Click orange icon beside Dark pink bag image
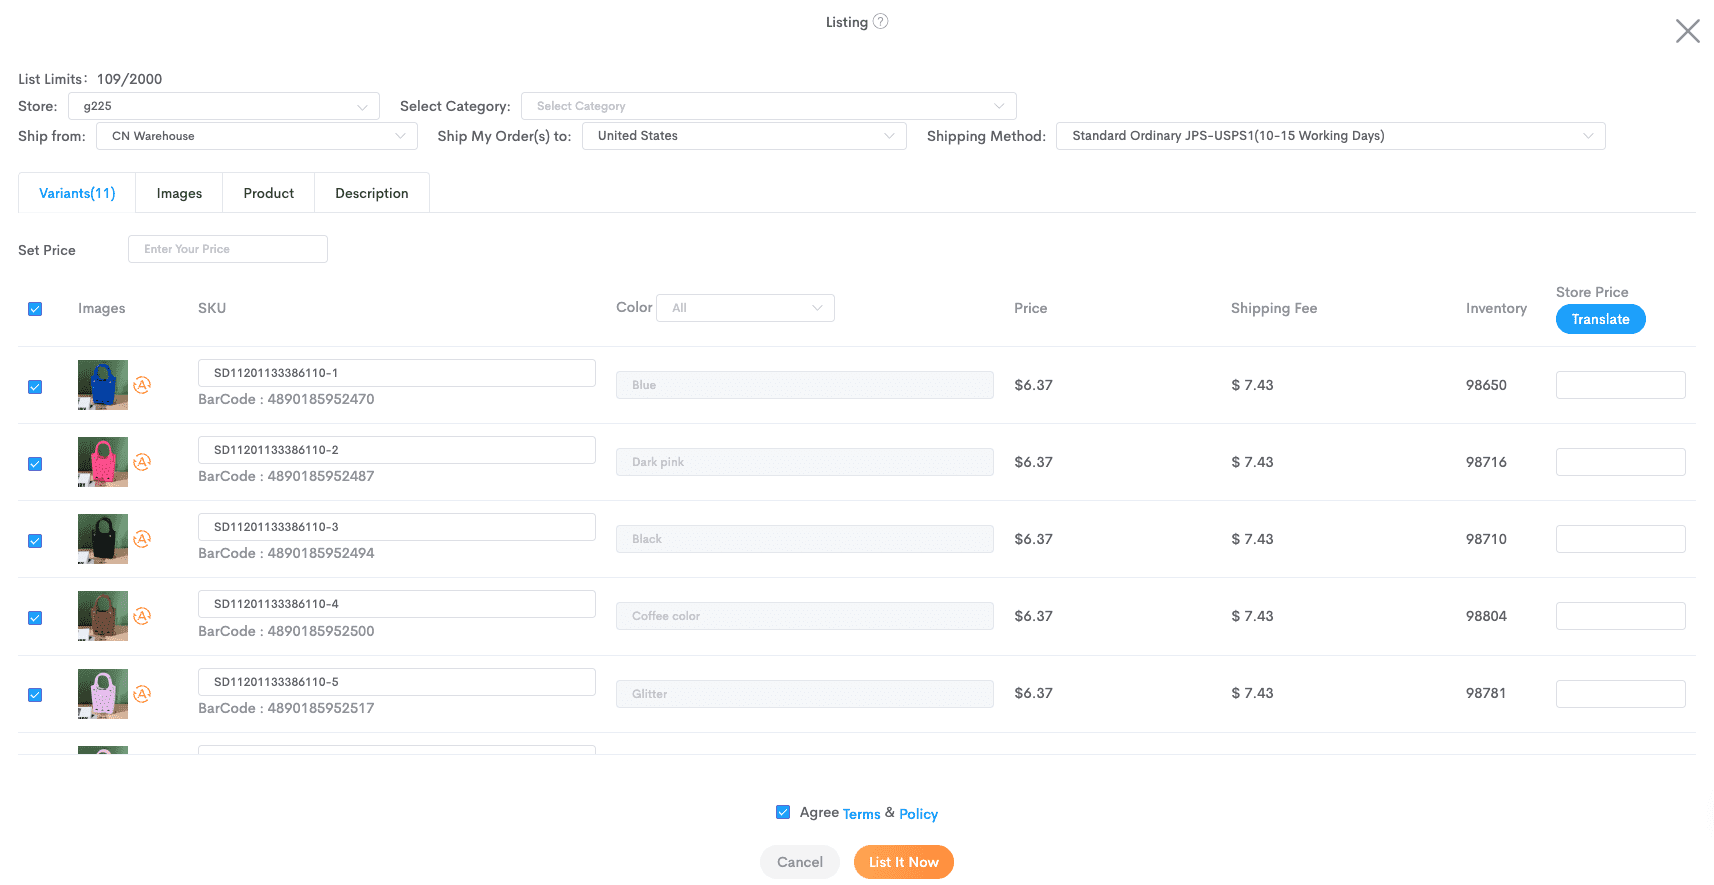 coord(142,462)
